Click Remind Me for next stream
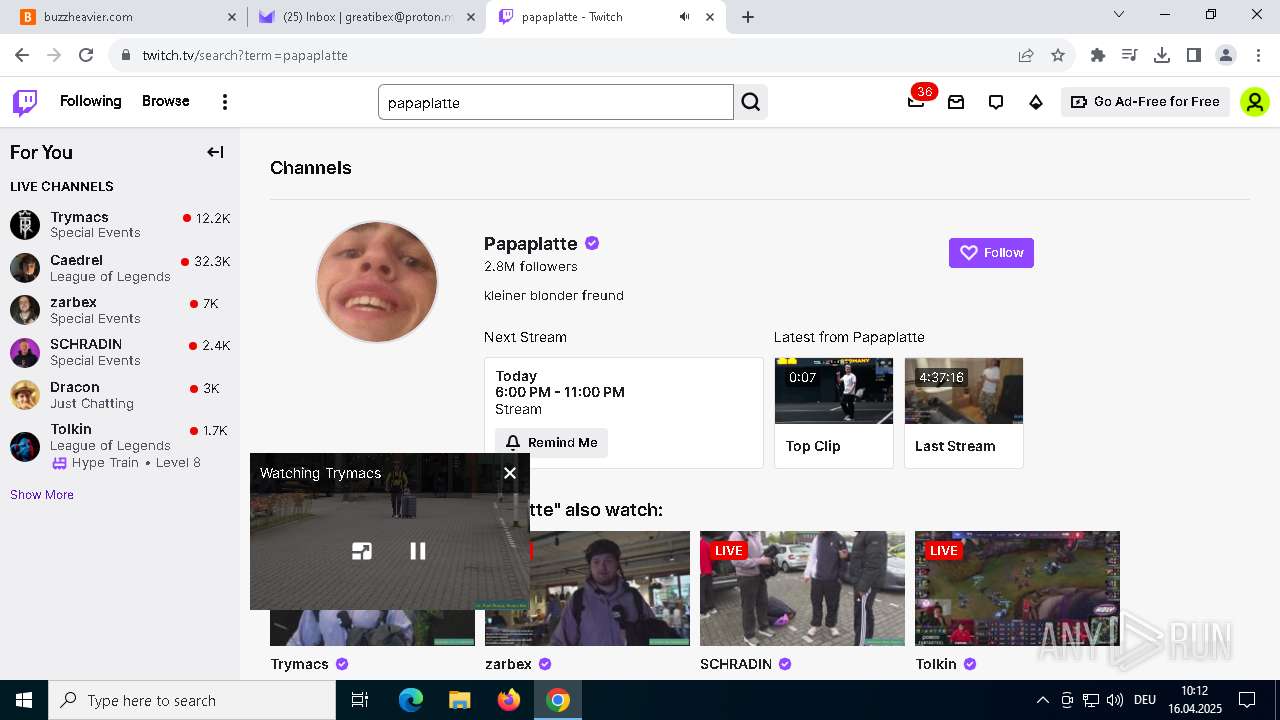The height and width of the screenshot is (720, 1280). [551, 443]
